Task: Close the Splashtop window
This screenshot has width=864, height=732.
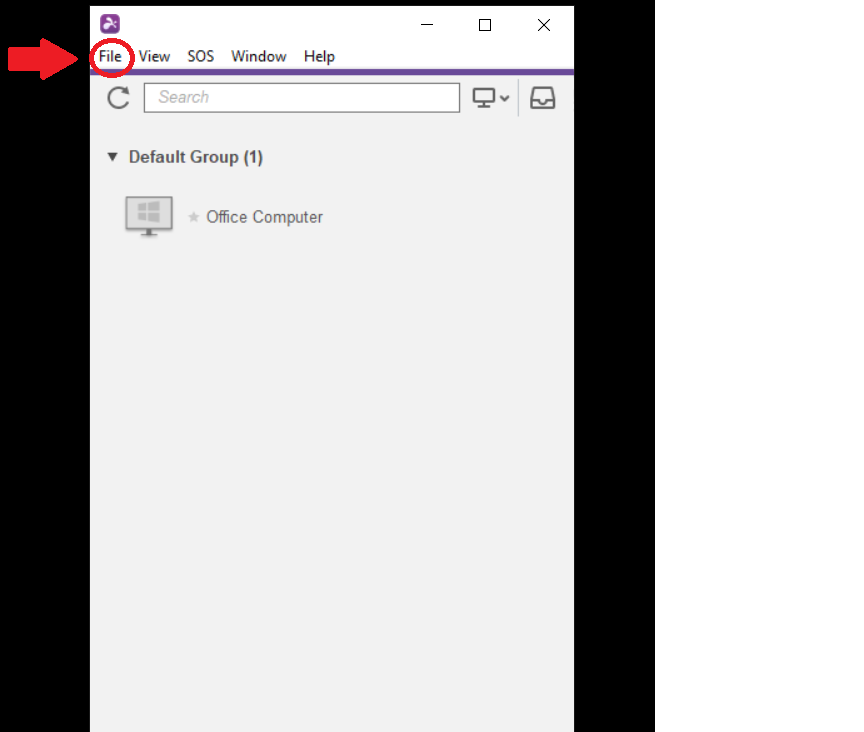Action: click(x=544, y=25)
